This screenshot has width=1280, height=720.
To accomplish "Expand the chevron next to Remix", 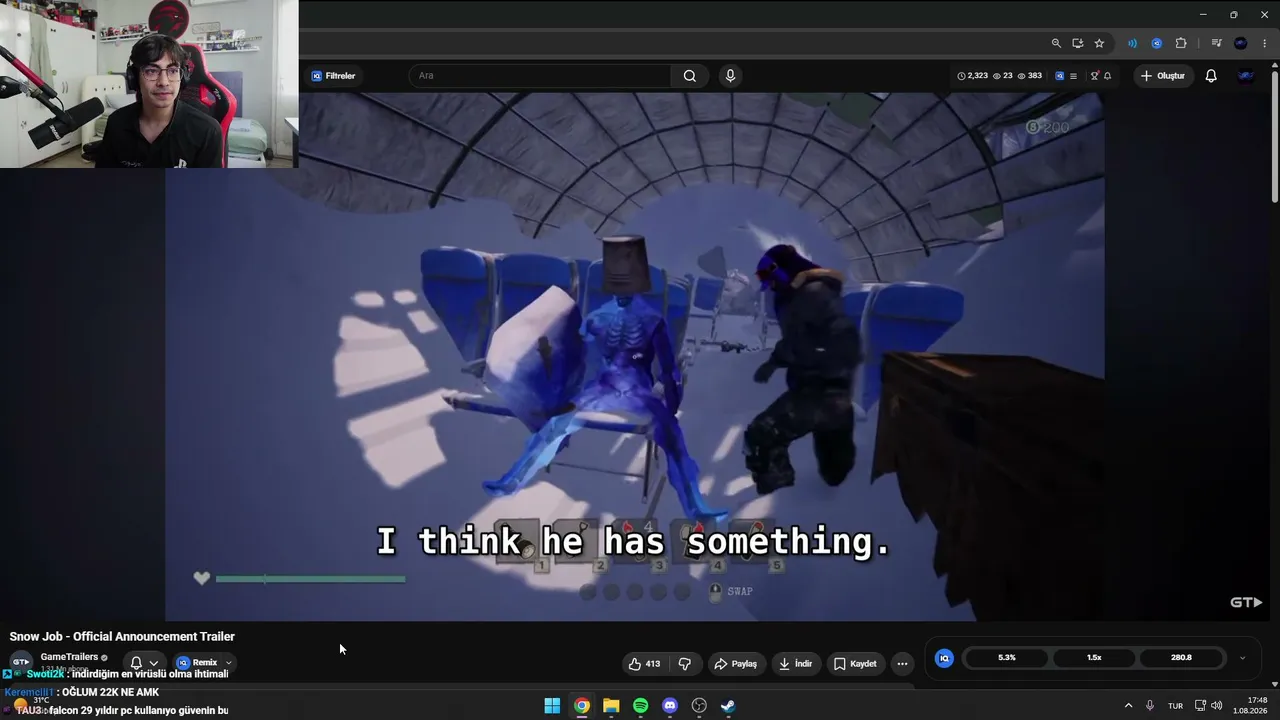I will [228, 663].
